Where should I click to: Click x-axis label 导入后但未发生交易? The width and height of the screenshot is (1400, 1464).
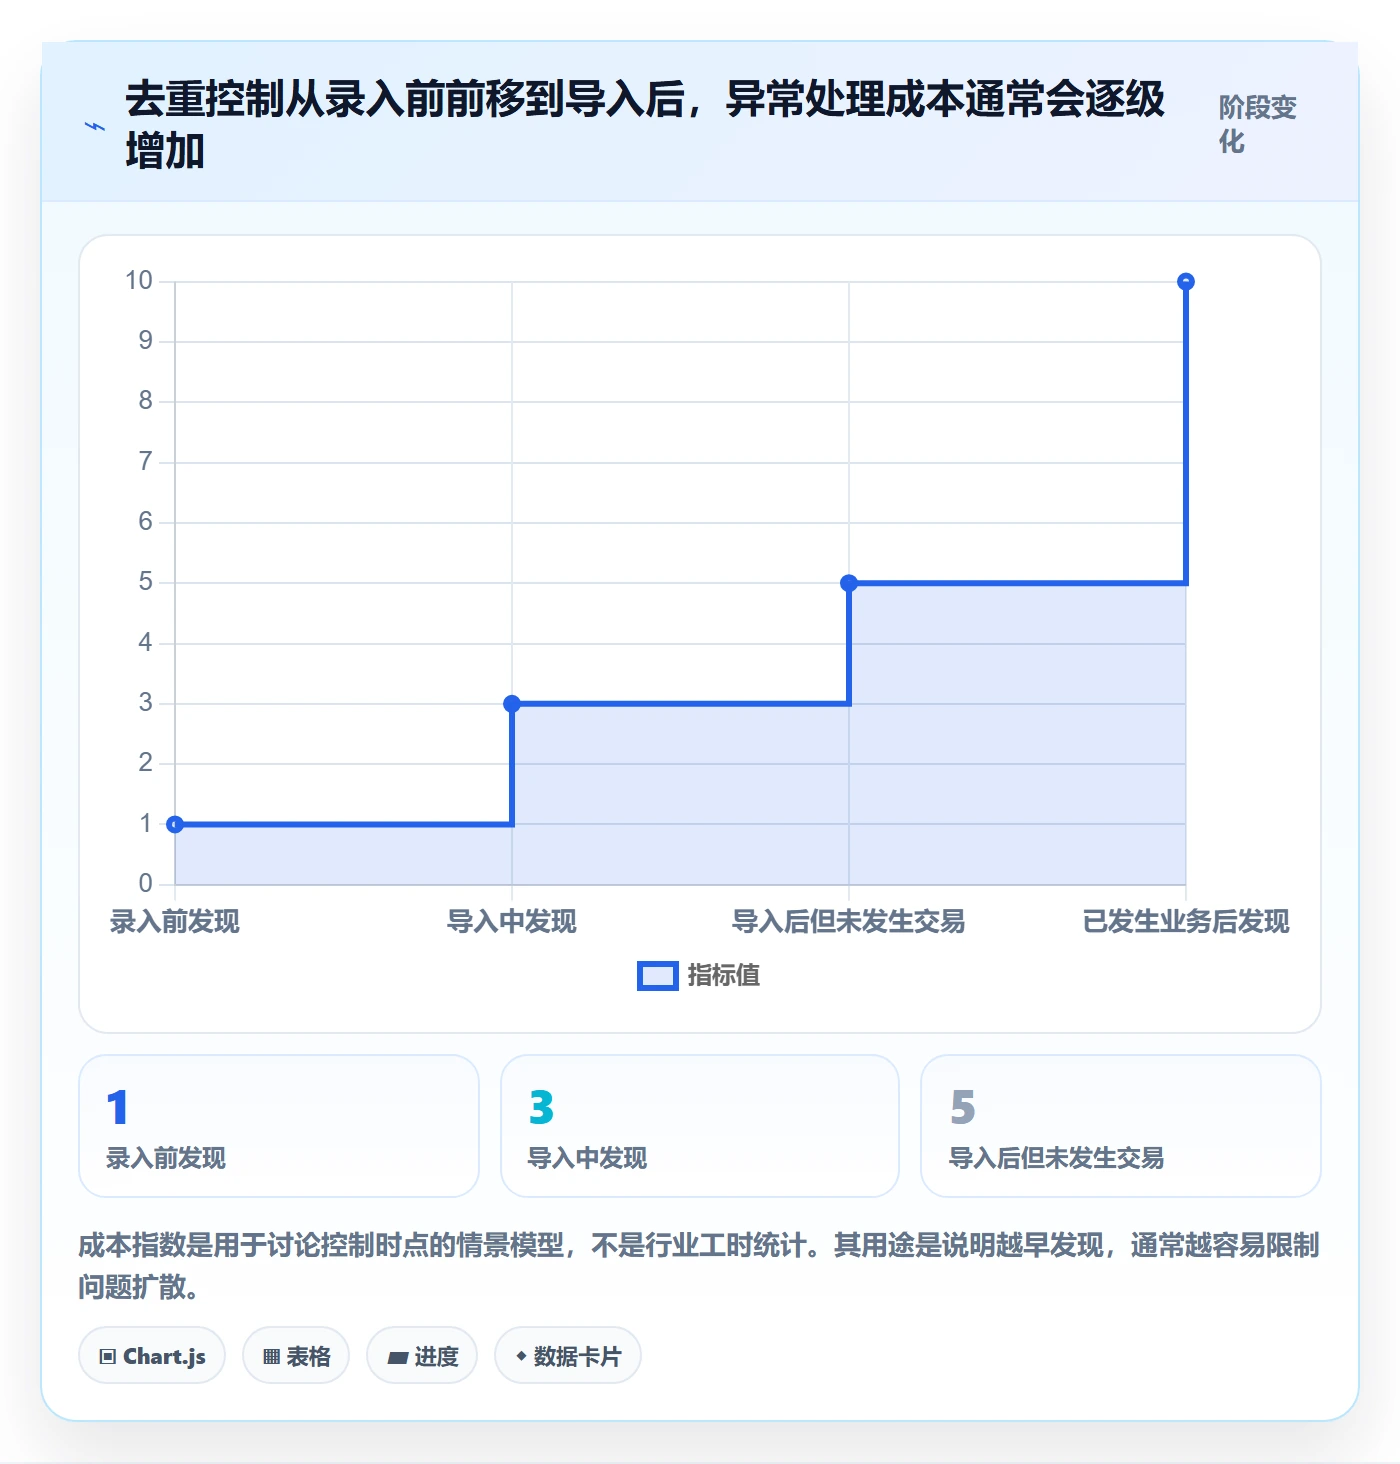[849, 922]
